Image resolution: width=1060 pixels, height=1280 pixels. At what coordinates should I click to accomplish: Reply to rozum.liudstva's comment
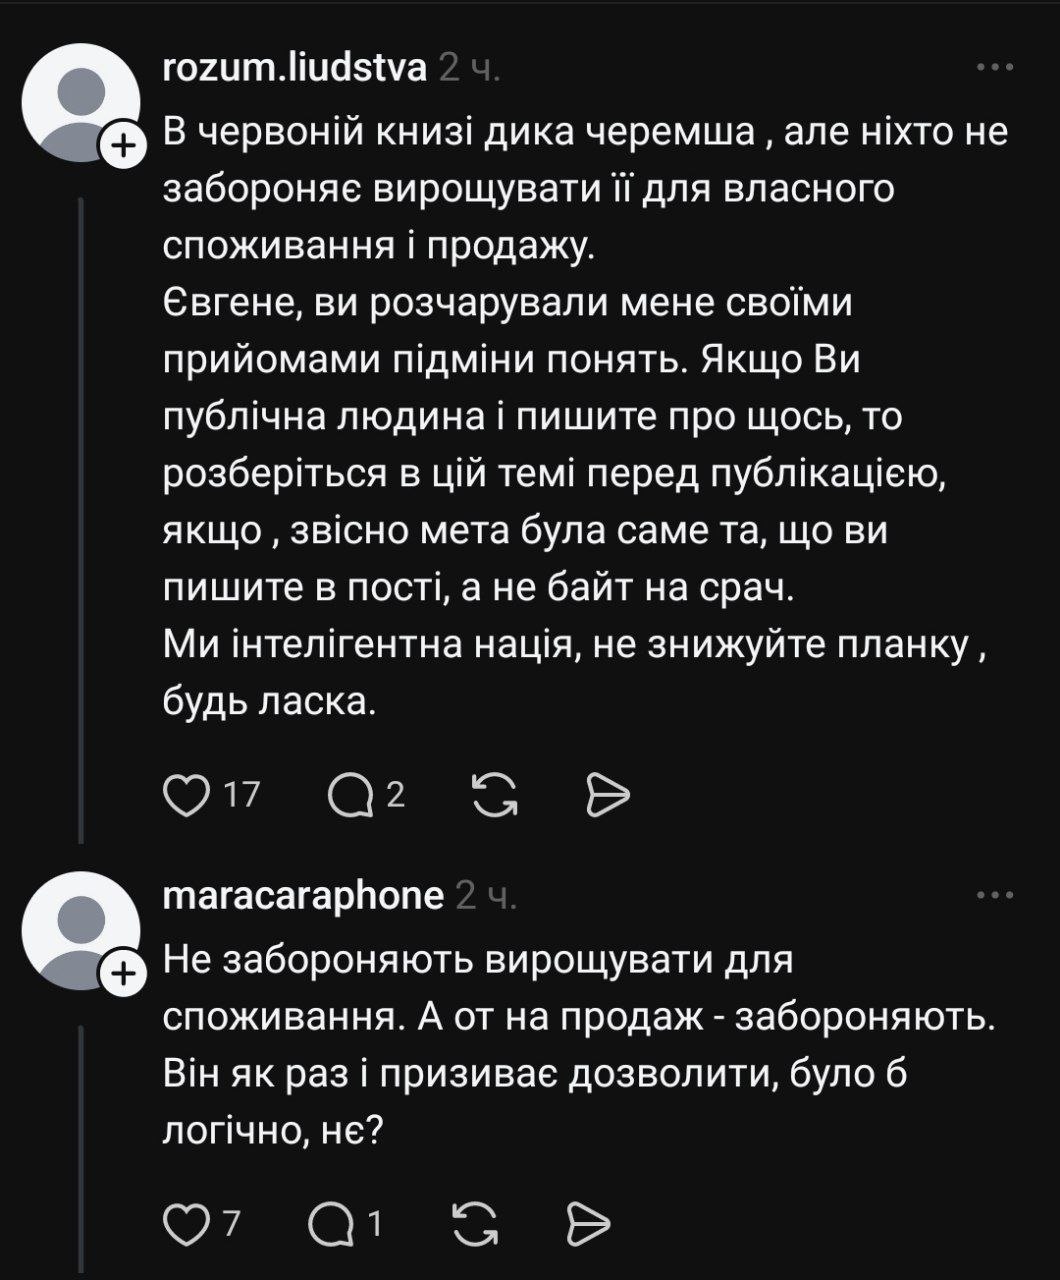350,795
